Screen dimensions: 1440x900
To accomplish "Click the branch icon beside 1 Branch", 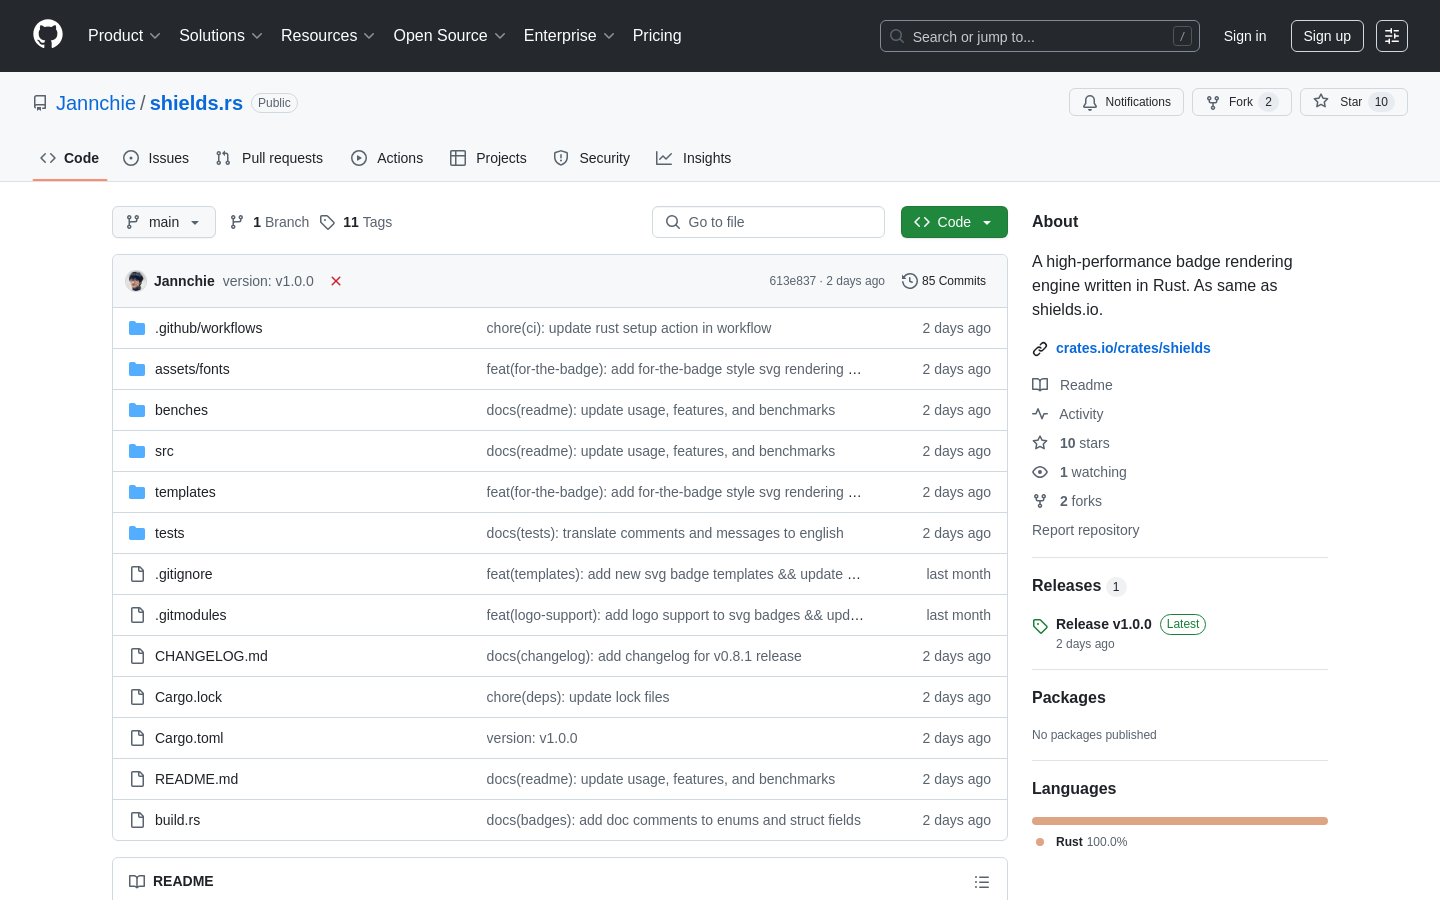I will click(x=237, y=222).
